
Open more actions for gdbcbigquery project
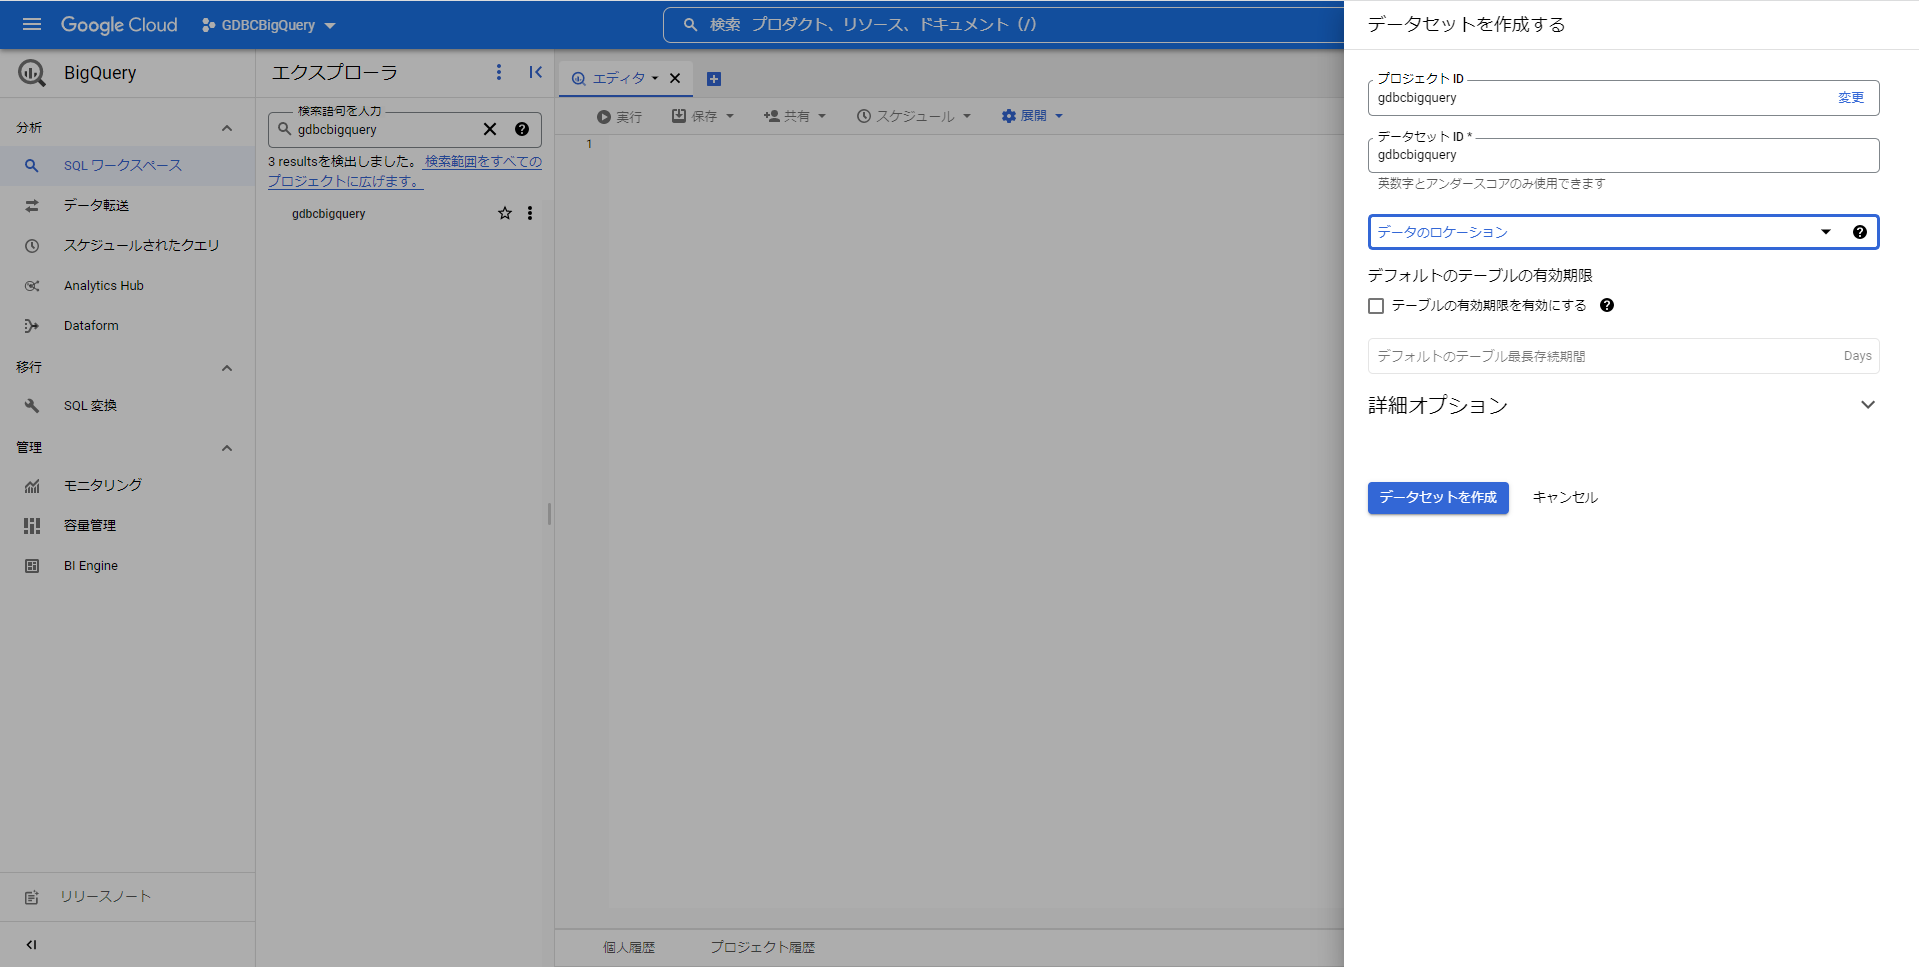pos(530,213)
